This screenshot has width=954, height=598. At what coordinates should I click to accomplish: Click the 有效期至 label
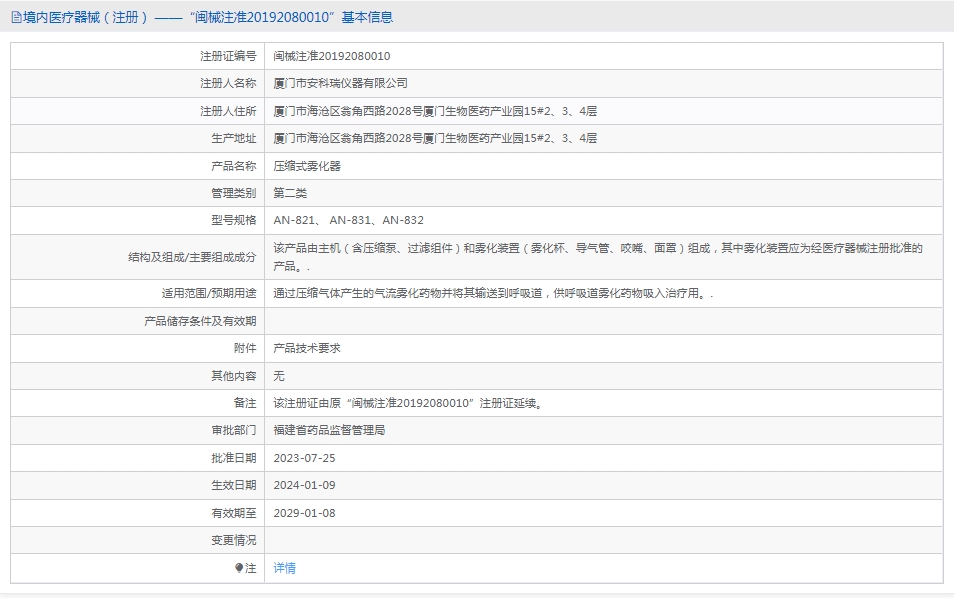[234, 513]
